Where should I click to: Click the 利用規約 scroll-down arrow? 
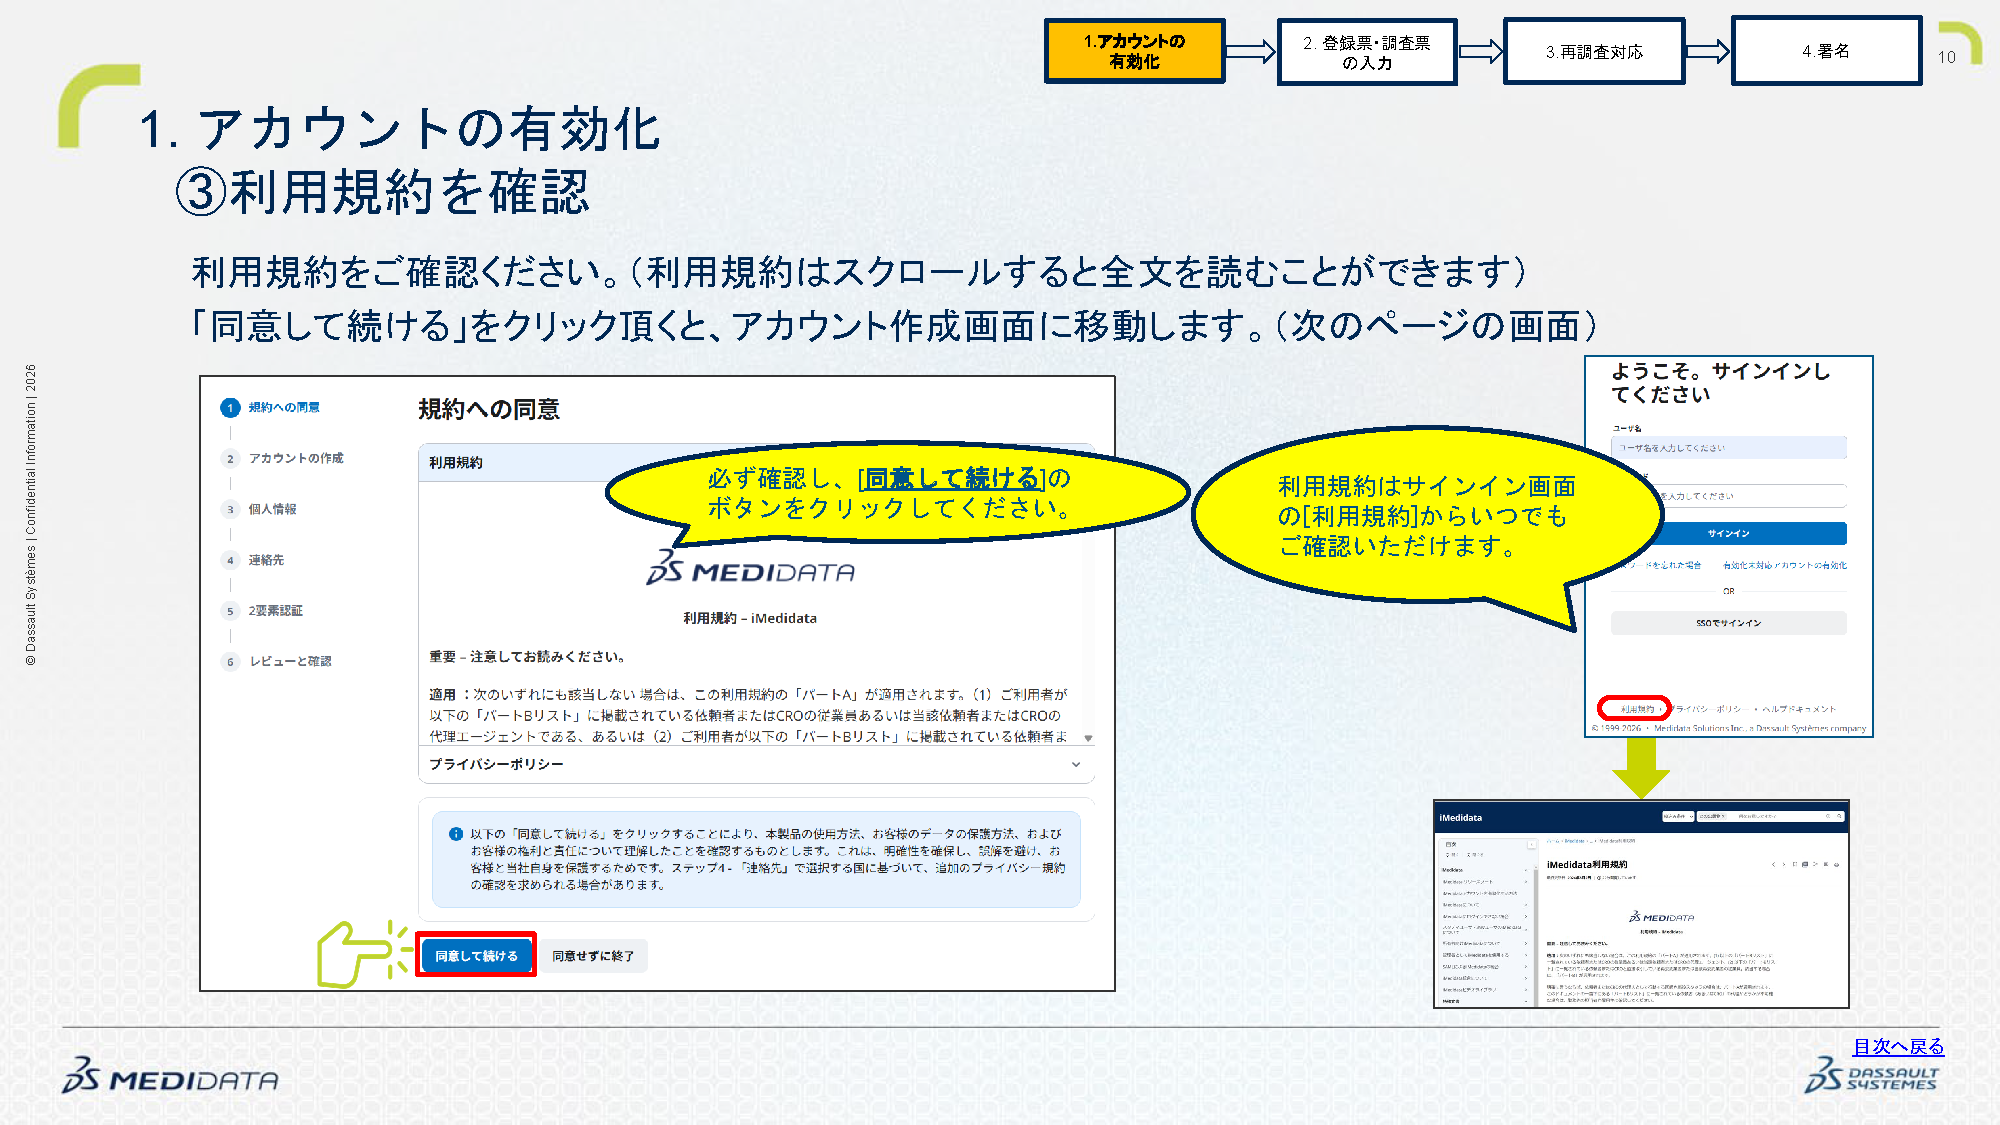click(x=1088, y=738)
